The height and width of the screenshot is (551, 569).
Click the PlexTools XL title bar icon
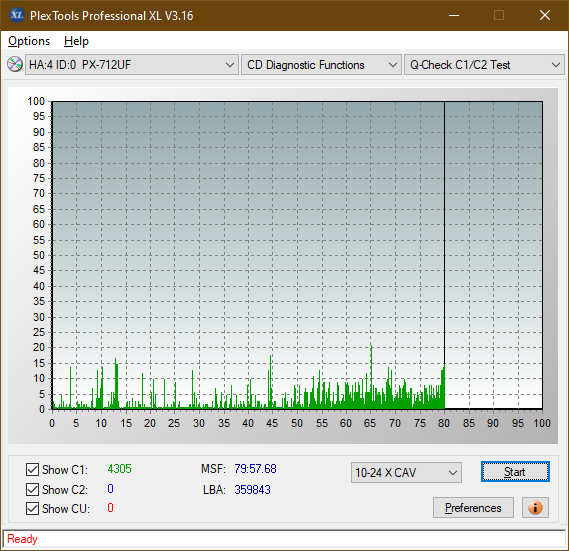pyautogui.click(x=16, y=15)
